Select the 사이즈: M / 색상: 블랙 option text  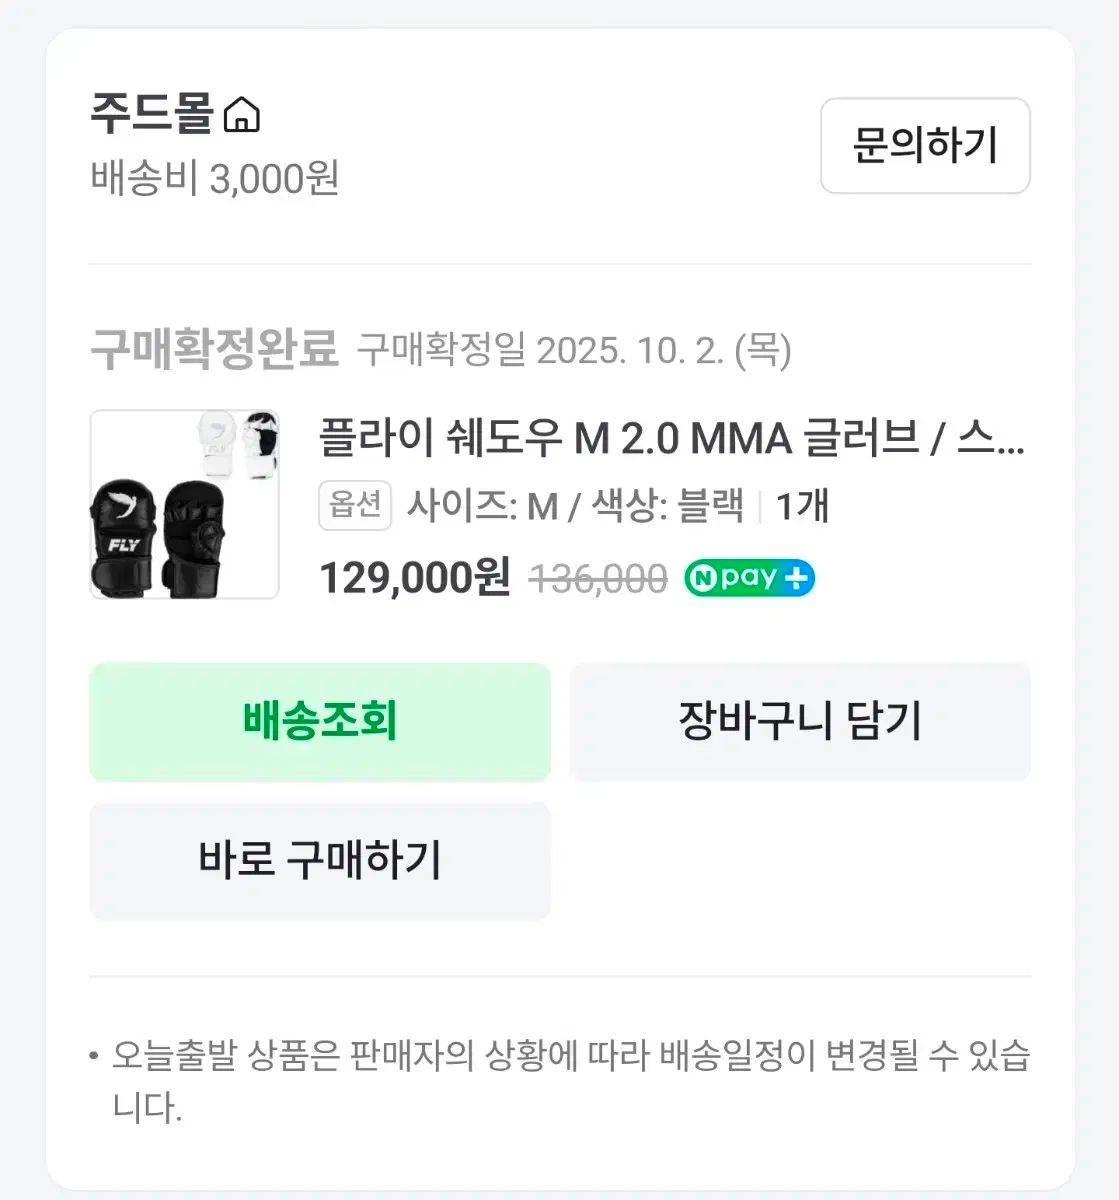pos(575,506)
